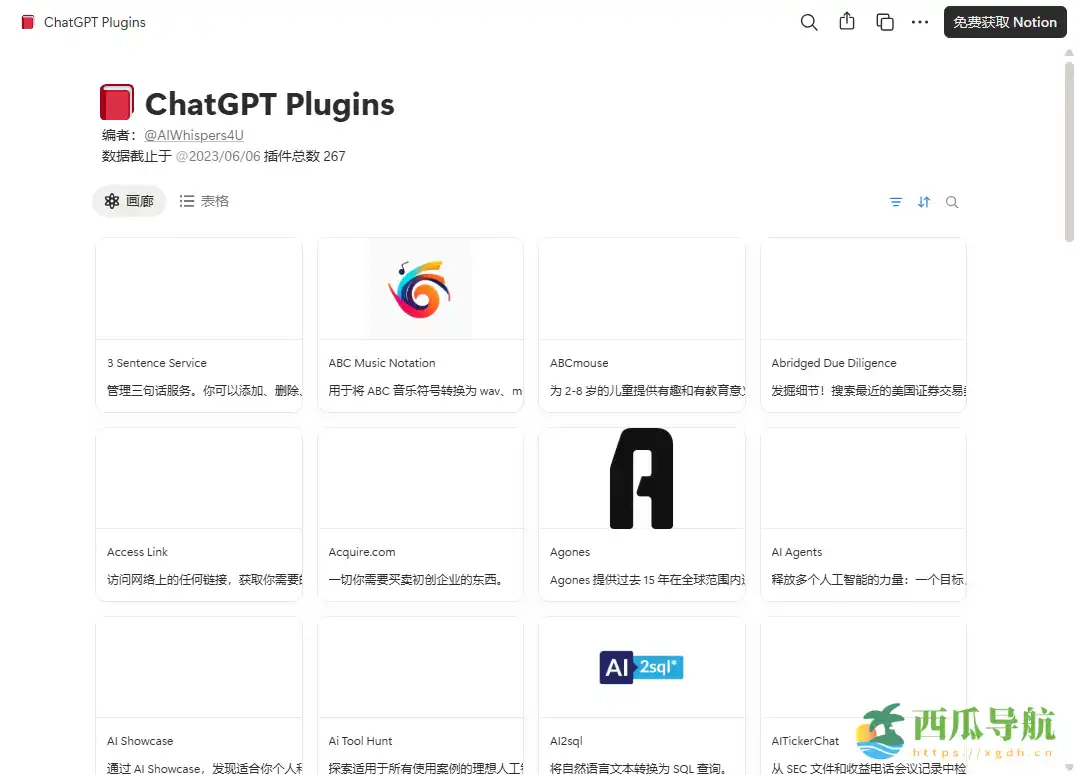Click the share icon at the top

[x=846, y=21]
